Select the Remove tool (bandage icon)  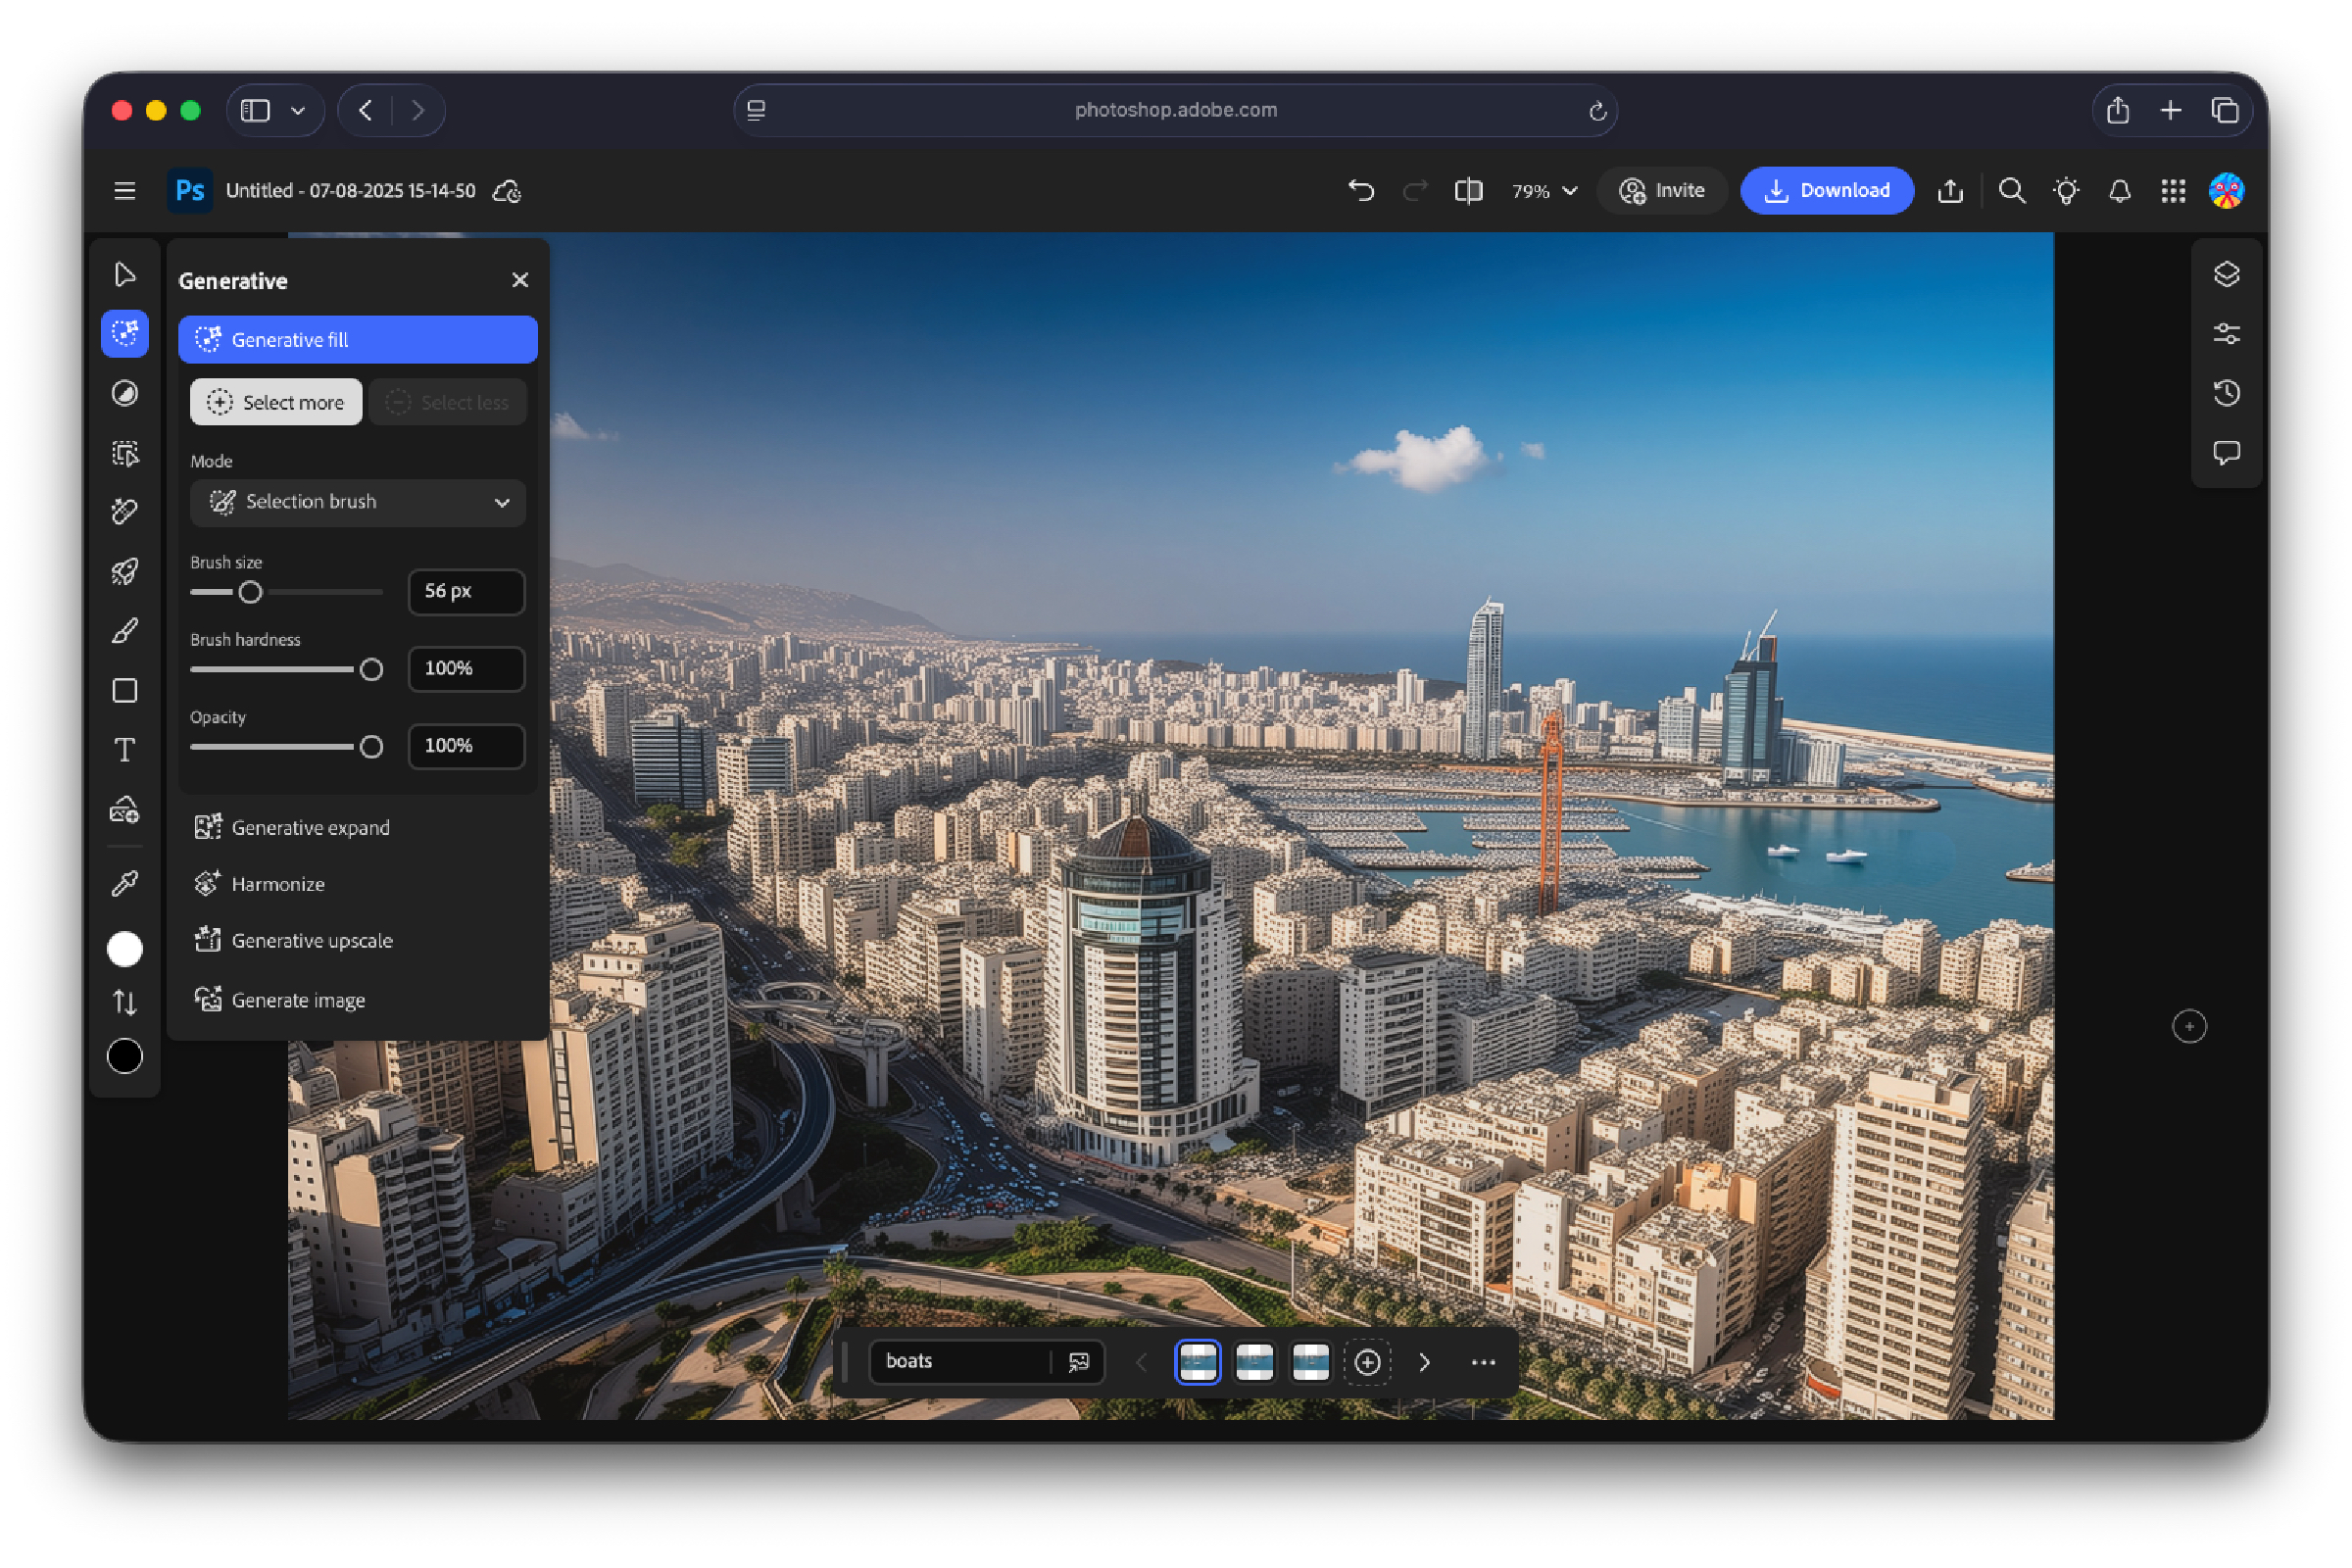[x=125, y=511]
